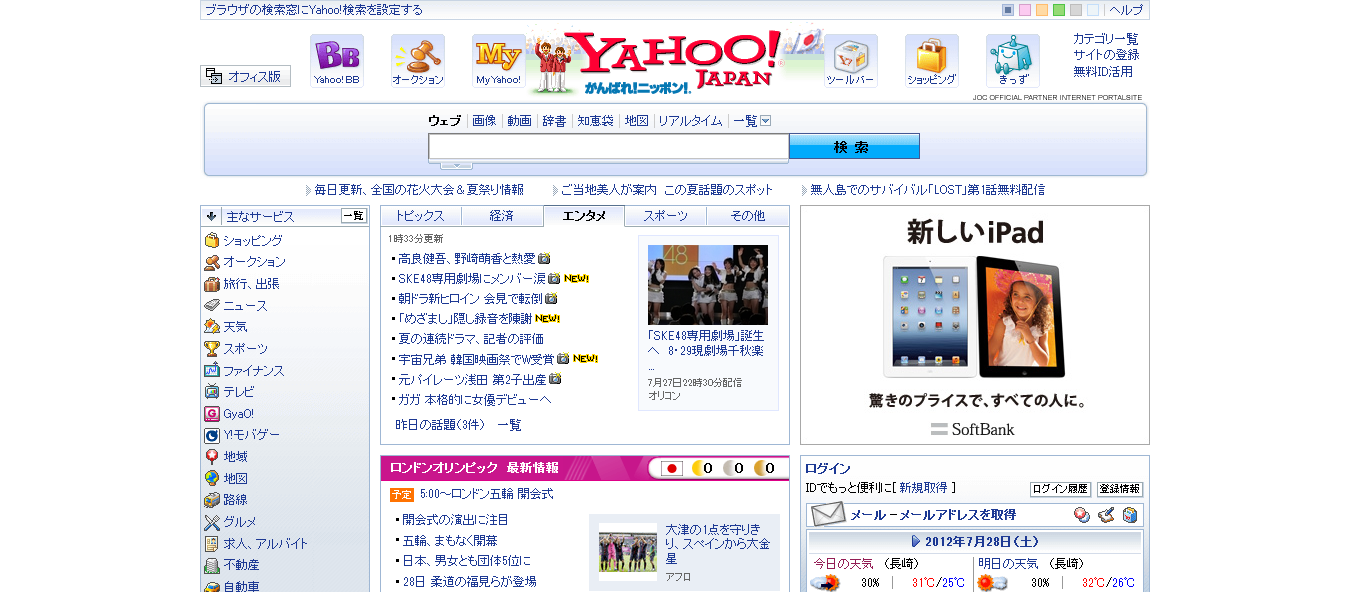Open the 宇宙兄弟 韓国映画祭でW受賞 headline

coord(476,359)
